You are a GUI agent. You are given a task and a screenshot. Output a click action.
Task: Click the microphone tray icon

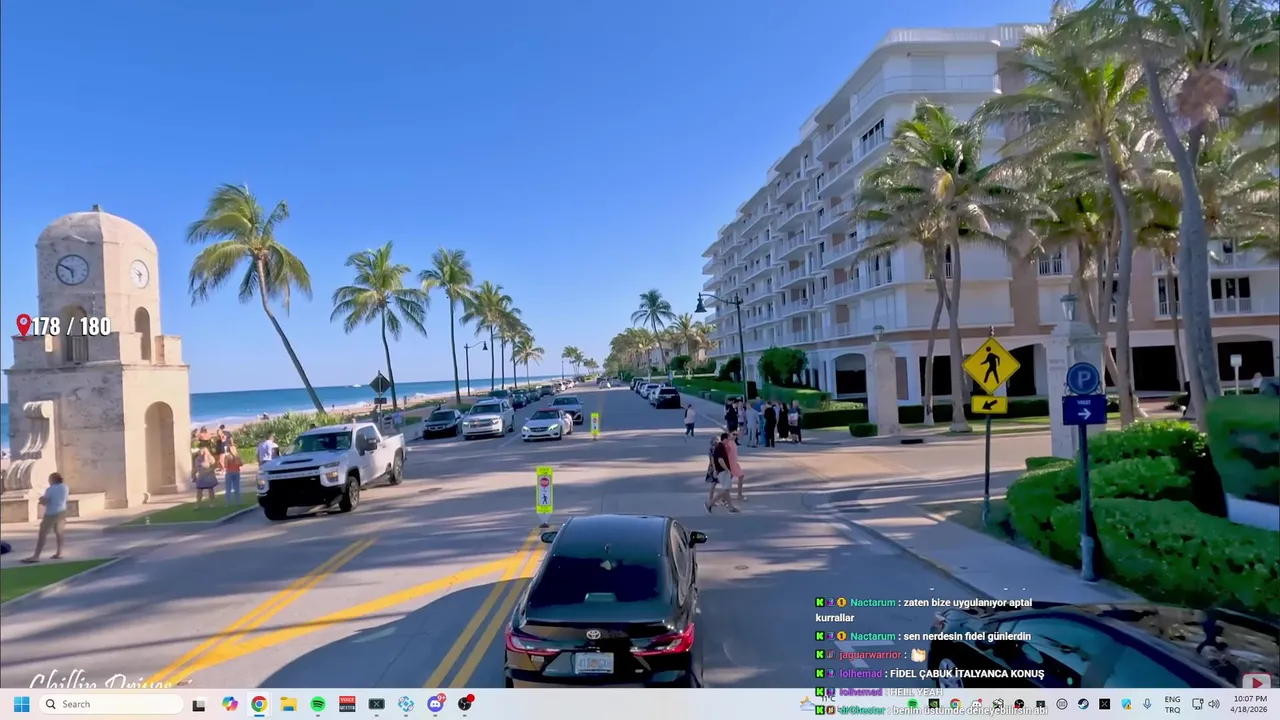[x=1147, y=704]
